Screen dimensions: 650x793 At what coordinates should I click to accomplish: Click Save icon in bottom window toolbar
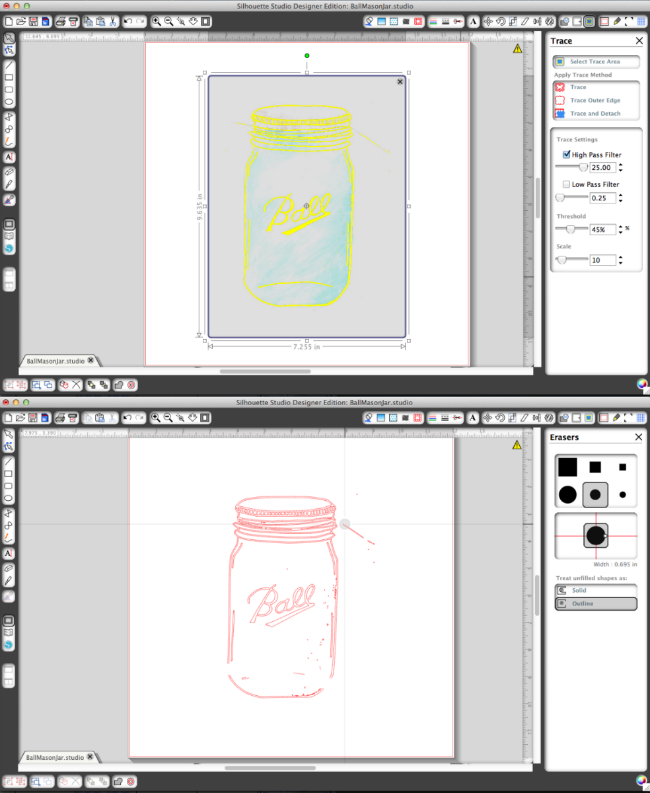33,418
